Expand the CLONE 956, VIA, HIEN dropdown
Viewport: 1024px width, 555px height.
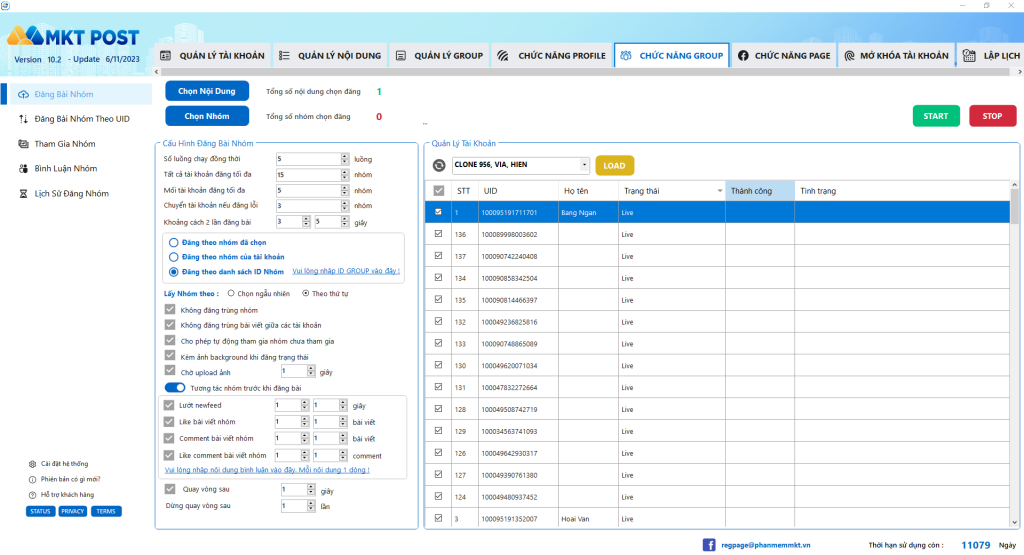584,165
